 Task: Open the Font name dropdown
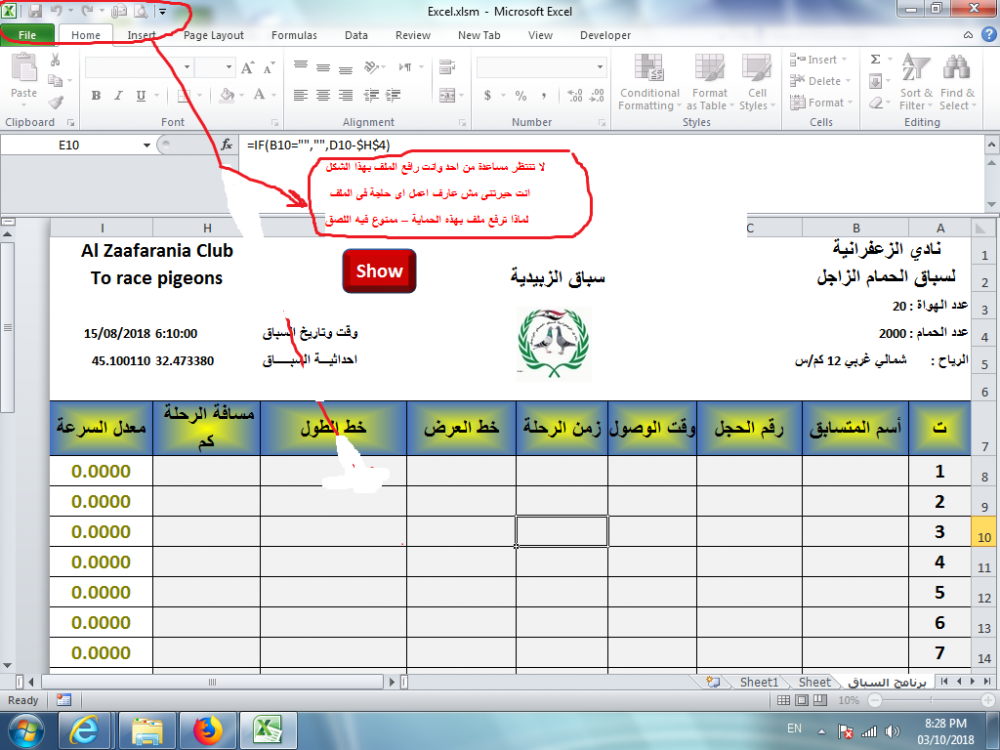click(187, 67)
